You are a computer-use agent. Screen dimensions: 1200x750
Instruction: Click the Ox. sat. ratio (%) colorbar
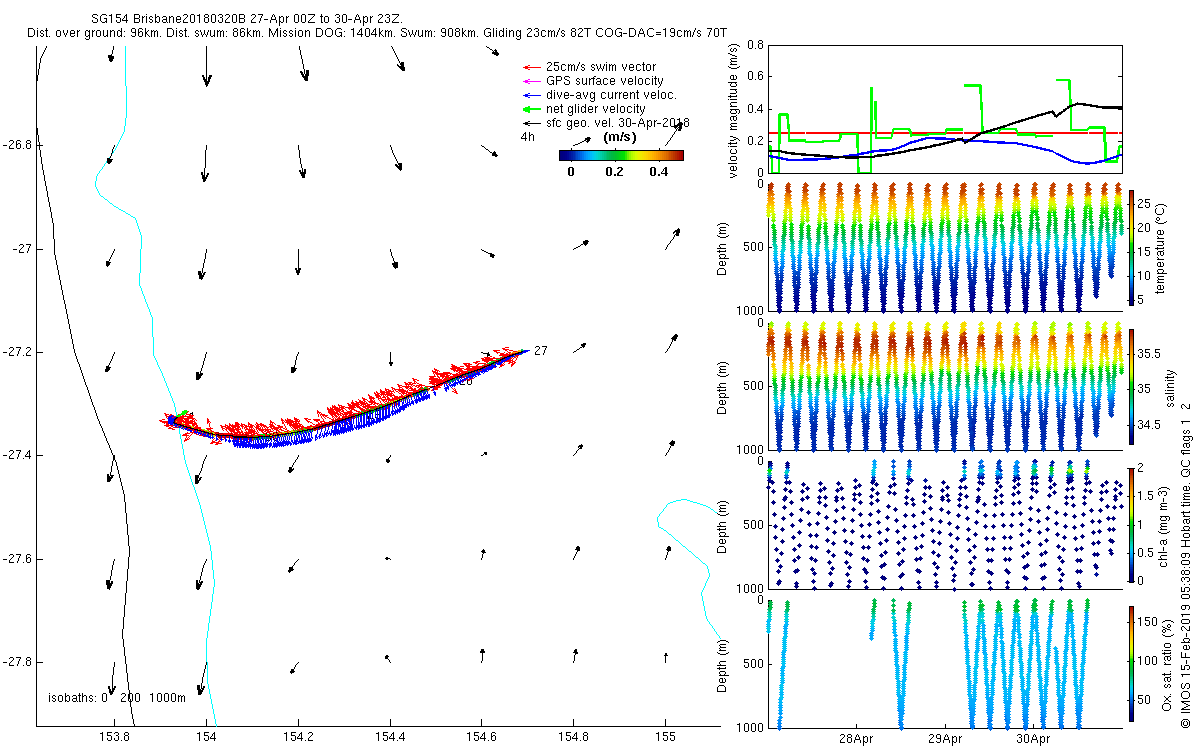(1131, 662)
